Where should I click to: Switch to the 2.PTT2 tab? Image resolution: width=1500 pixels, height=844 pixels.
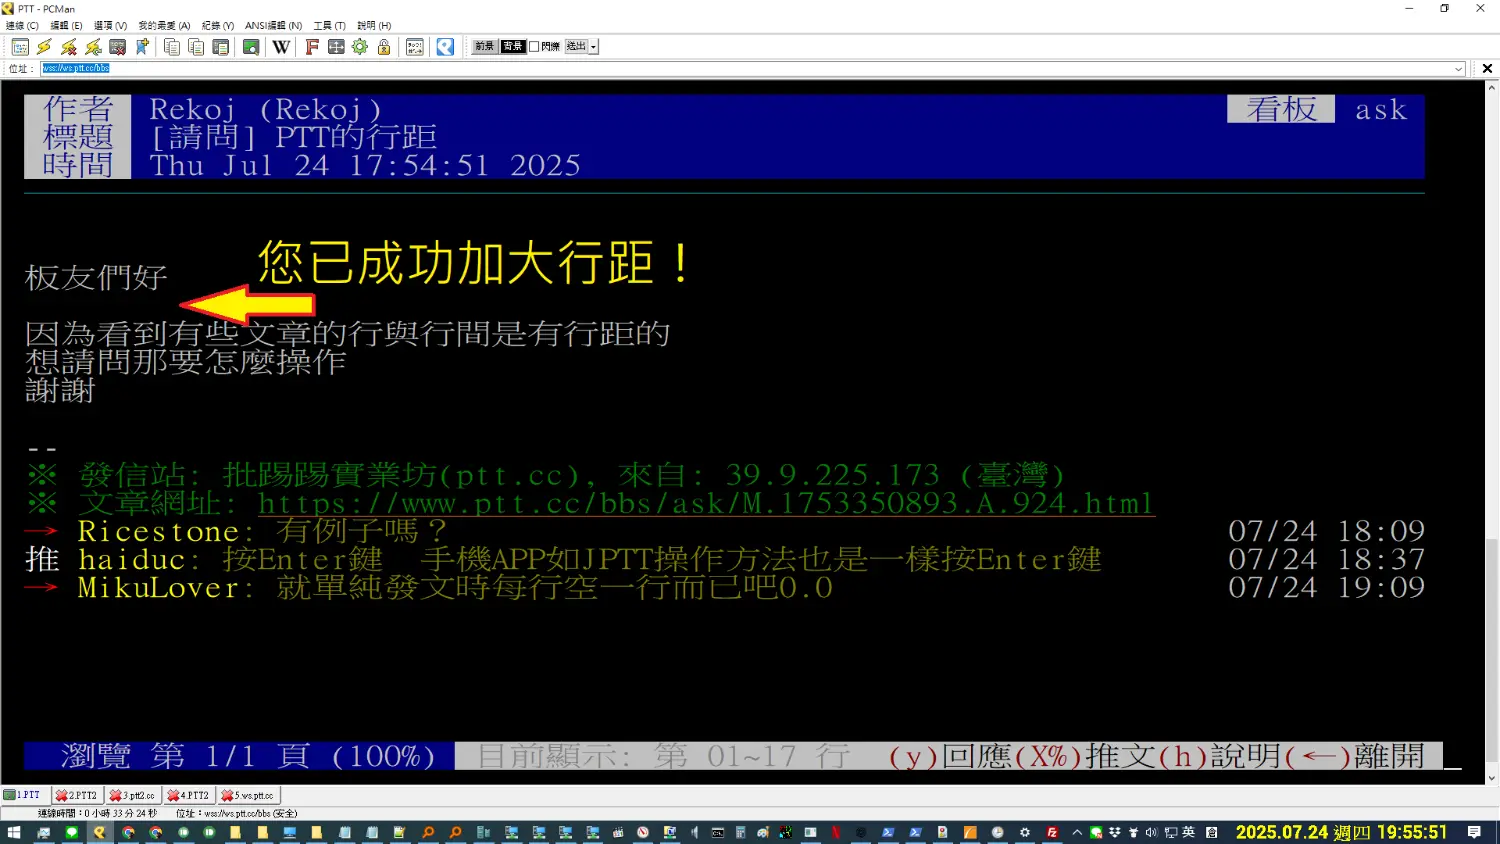76,795
